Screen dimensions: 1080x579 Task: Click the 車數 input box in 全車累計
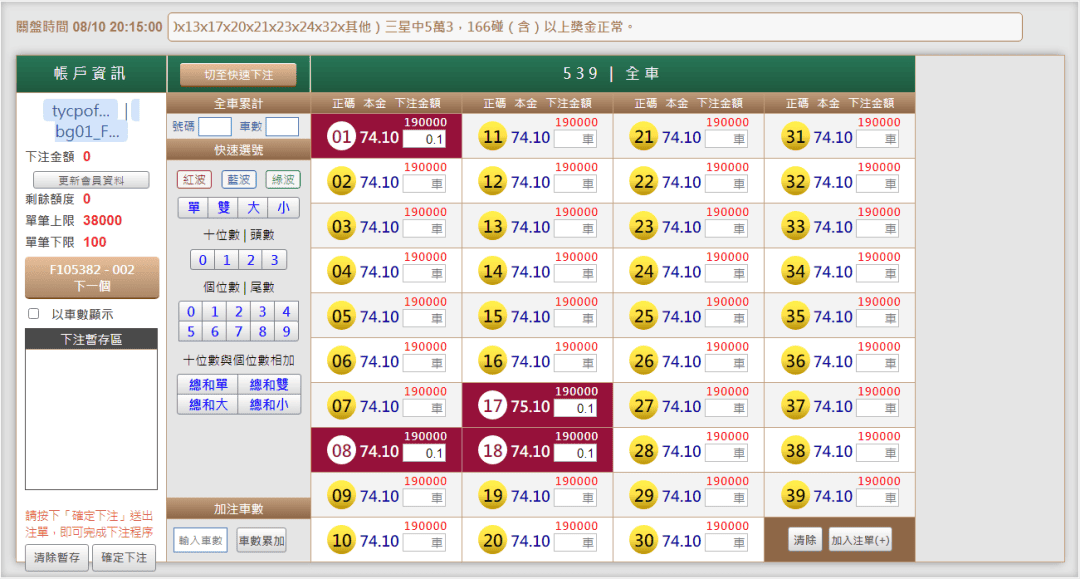click(x=282, y=126)
